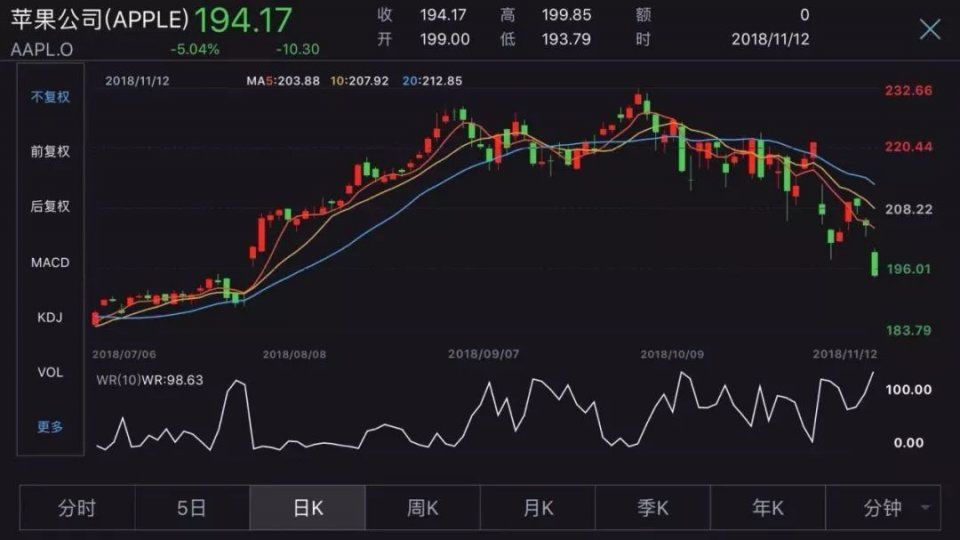Show the MACD indicator
This screenshot has width=960, height=540.
tap(50, 262)
